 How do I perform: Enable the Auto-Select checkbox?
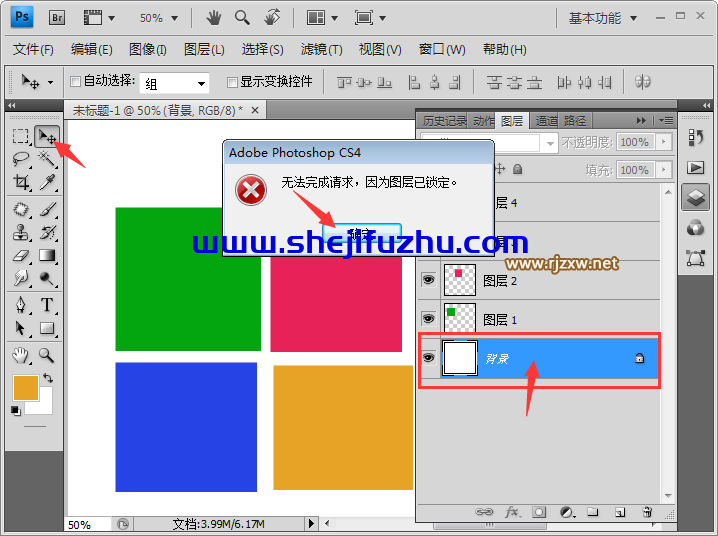coord(76,81)
